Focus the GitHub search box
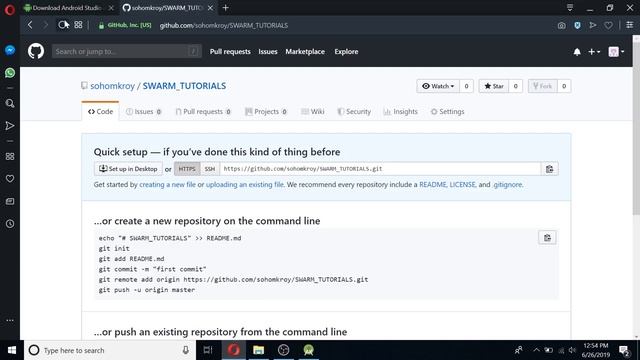640x360 pixels. 127,51
